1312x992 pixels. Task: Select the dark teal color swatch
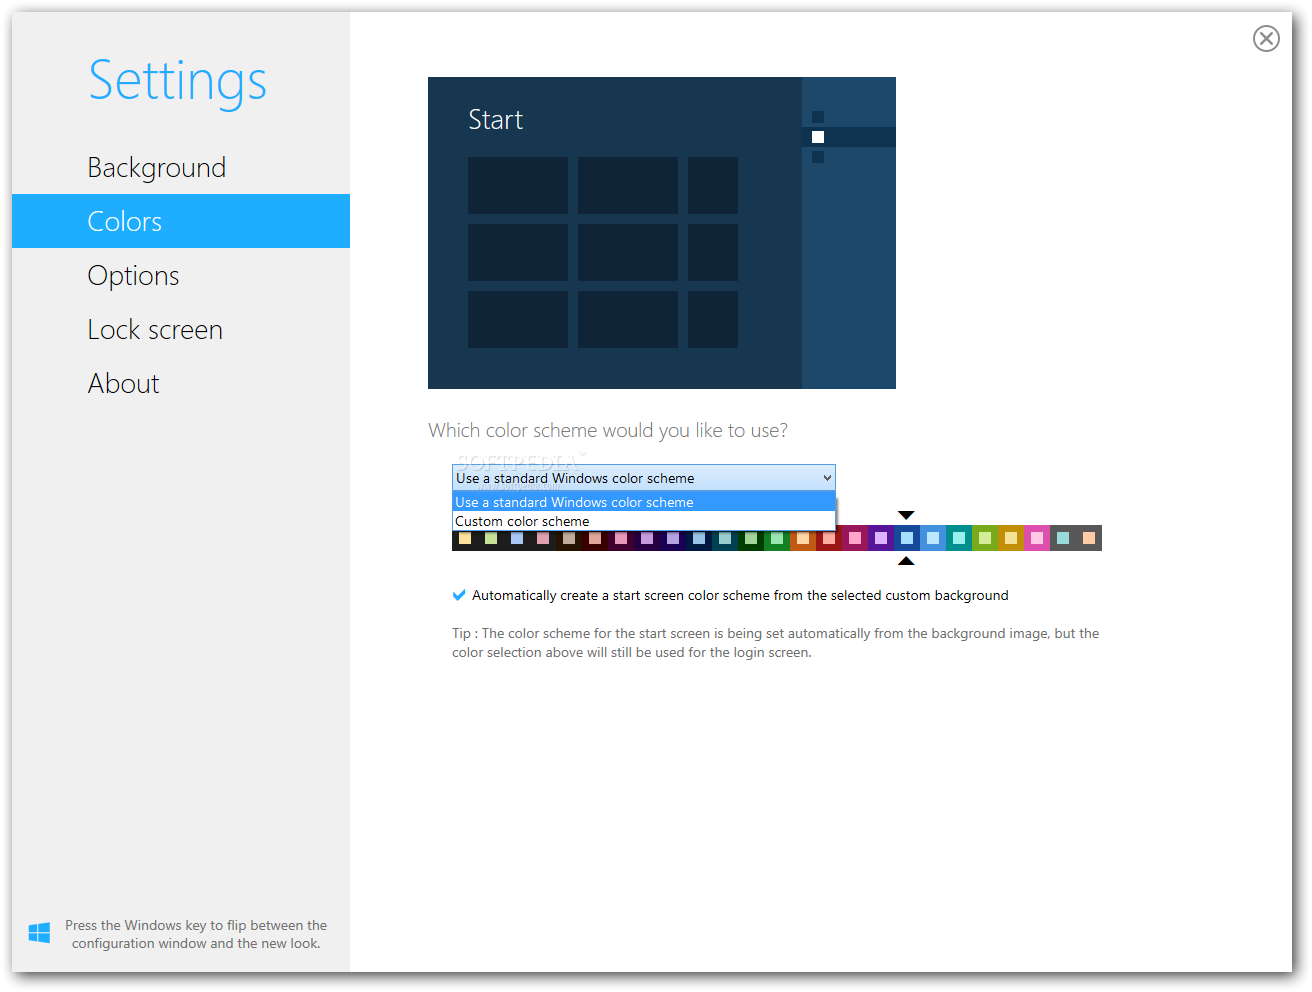click(x=725, y=538)
